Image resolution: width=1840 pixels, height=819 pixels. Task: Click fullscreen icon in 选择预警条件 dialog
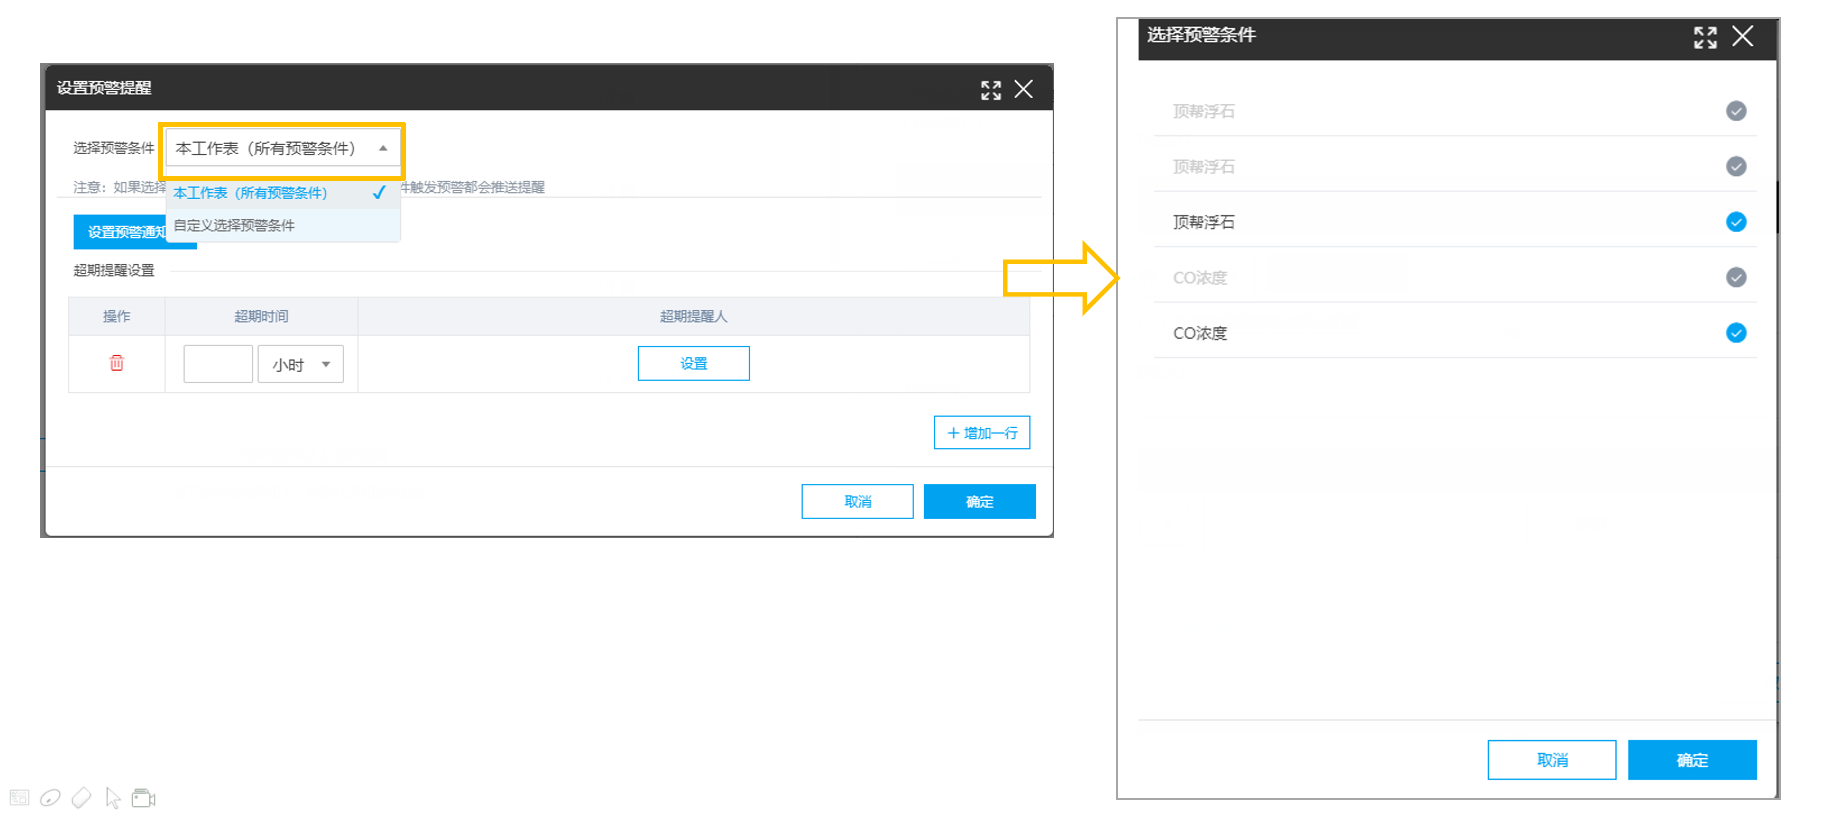[x=1705, y=37]
